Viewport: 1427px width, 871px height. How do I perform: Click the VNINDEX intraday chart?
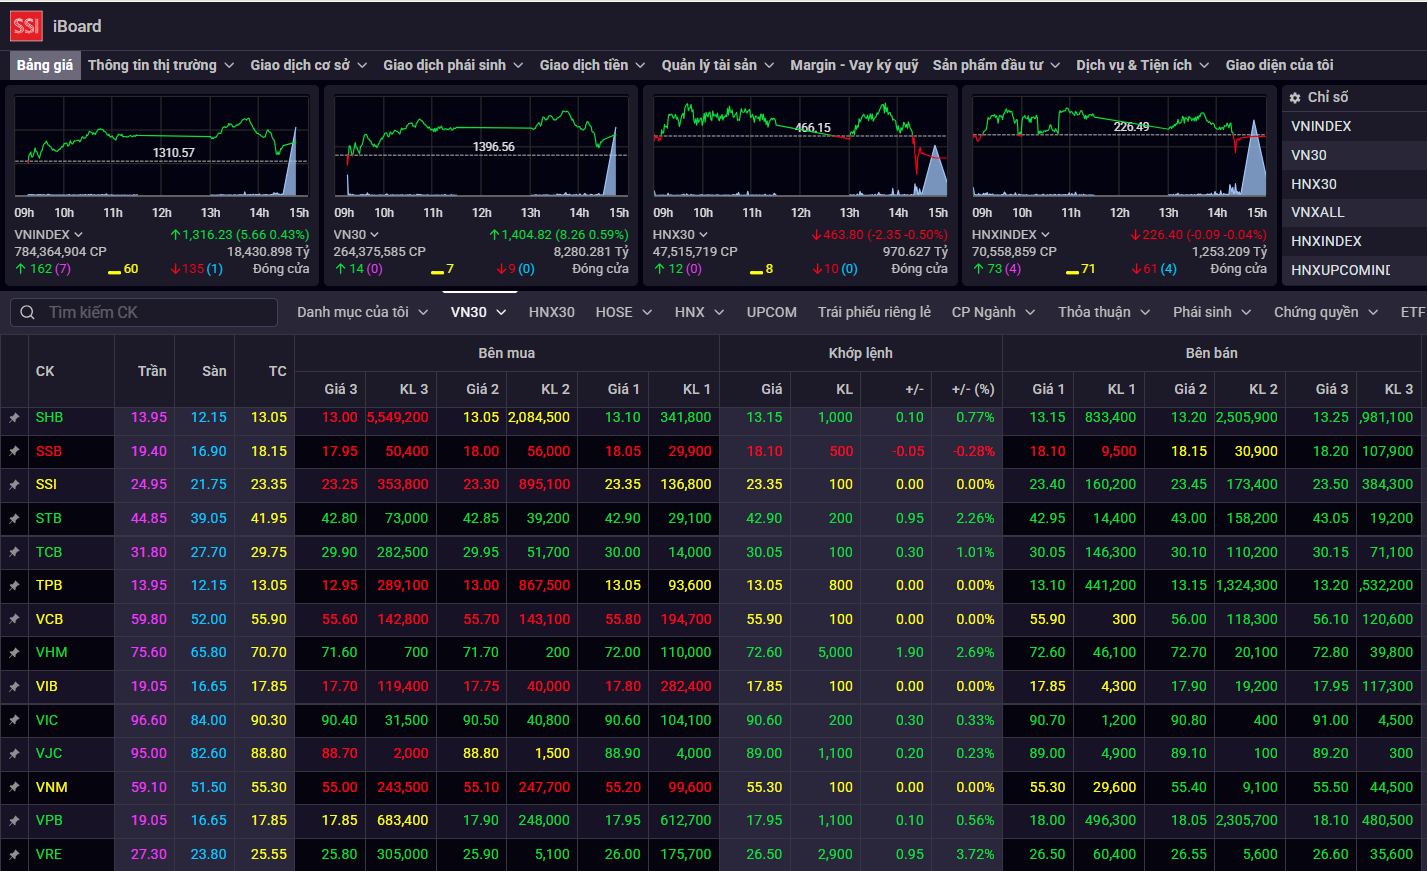tap(162, 146)
